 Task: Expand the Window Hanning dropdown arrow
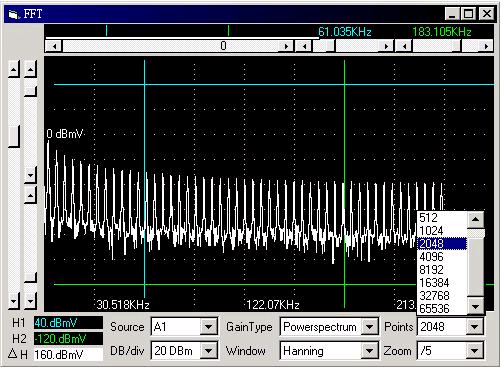(x=369, y=351)
